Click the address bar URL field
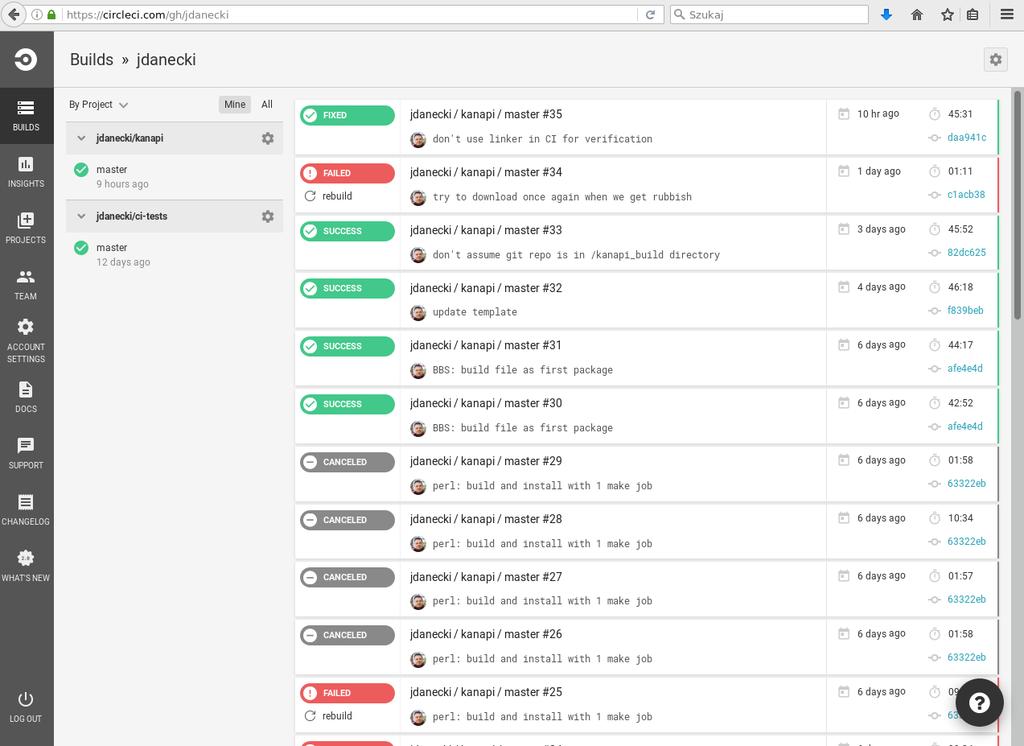1024x746 pixels. [349, 14]
